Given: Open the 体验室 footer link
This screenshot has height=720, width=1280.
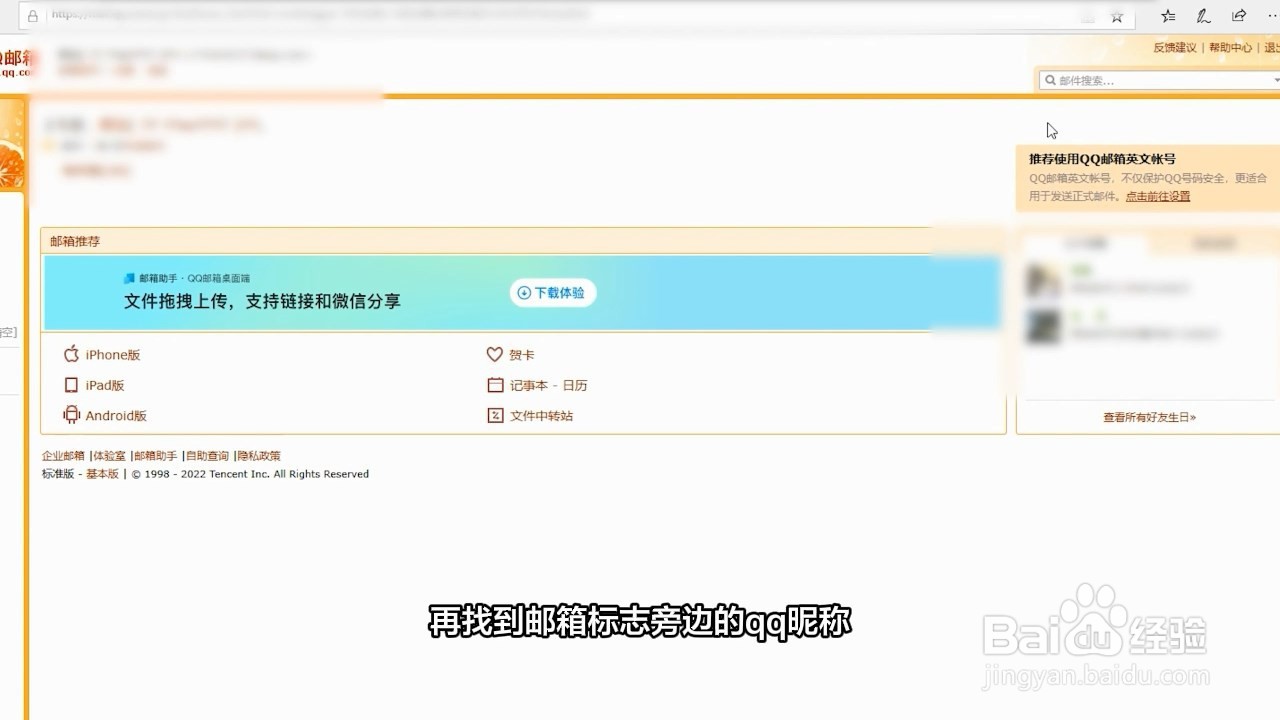Looking at the screenshot, I should pos(110,456).
